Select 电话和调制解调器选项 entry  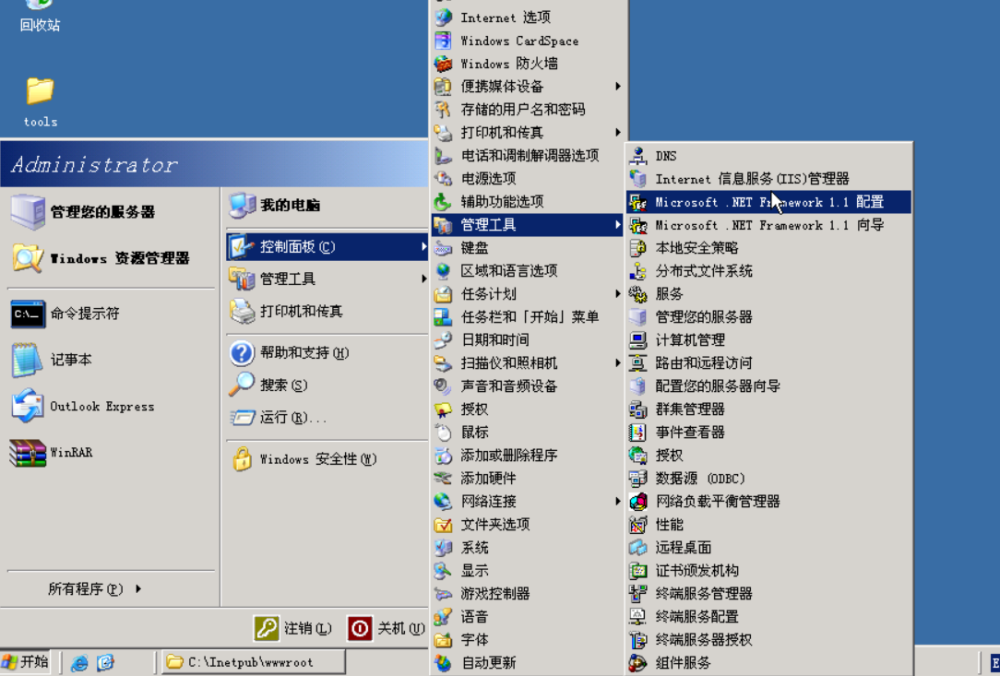[x=527, y=156]
